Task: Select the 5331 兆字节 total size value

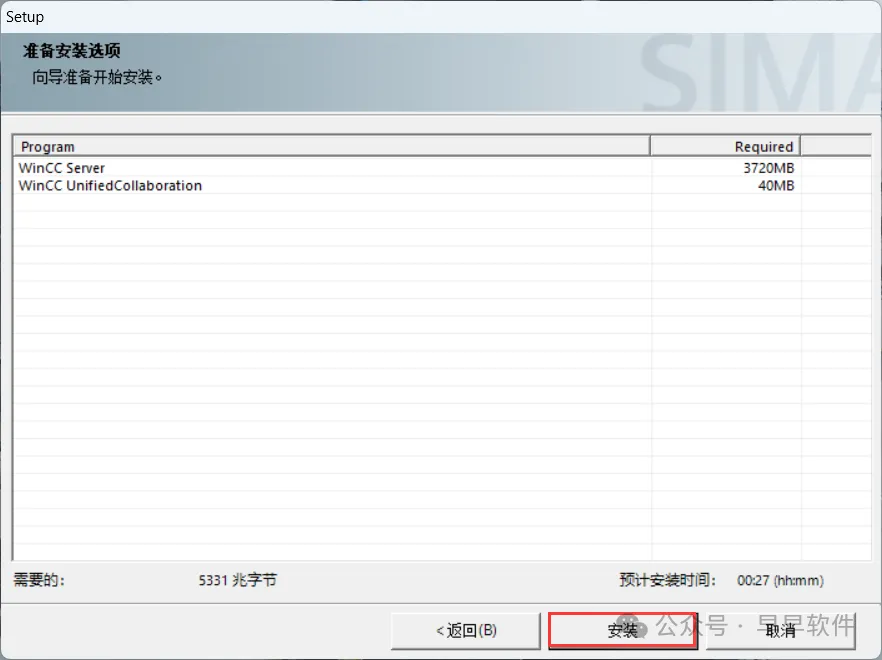Action: pos(237,580)
